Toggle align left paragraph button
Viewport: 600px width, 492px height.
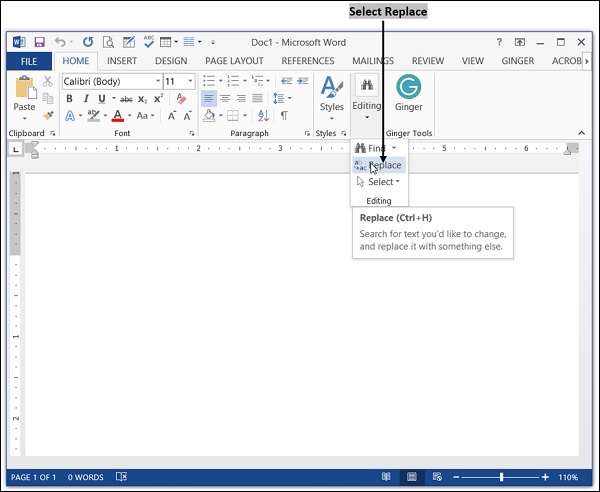(x=209, y=99)
